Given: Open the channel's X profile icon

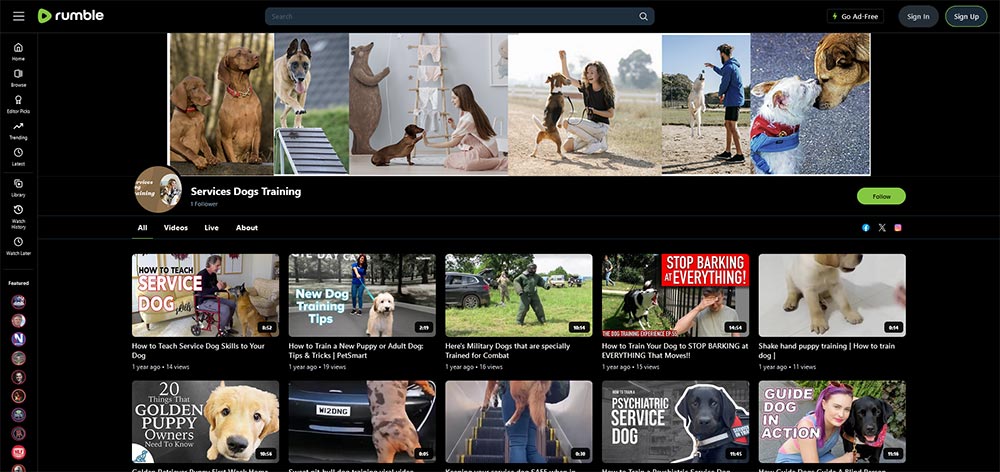Looking at the screenshot, I should click(x=882, y=228).
